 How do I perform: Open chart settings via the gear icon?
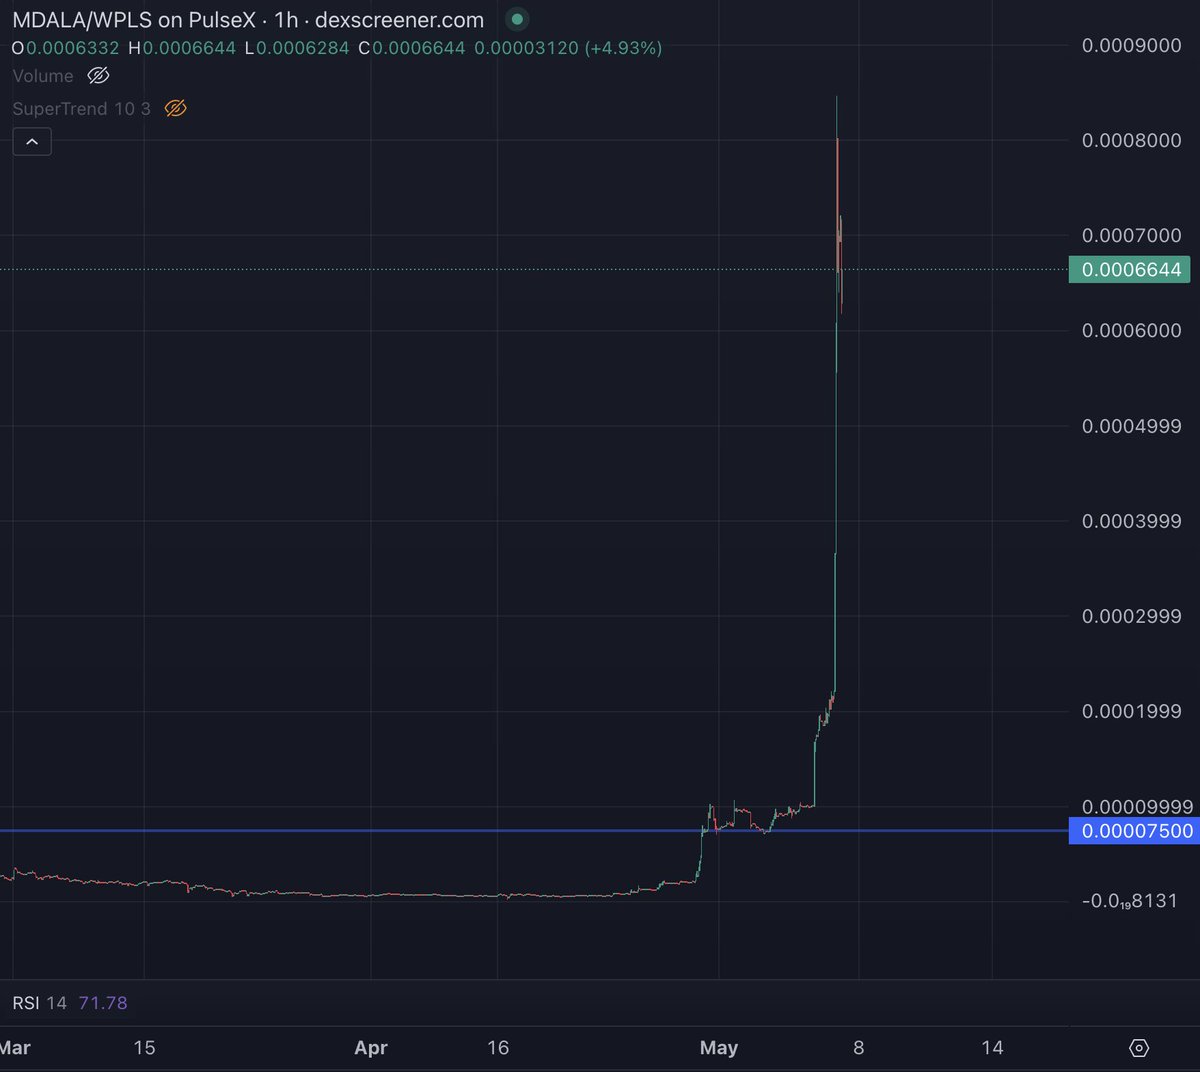pos(1139,1047)
